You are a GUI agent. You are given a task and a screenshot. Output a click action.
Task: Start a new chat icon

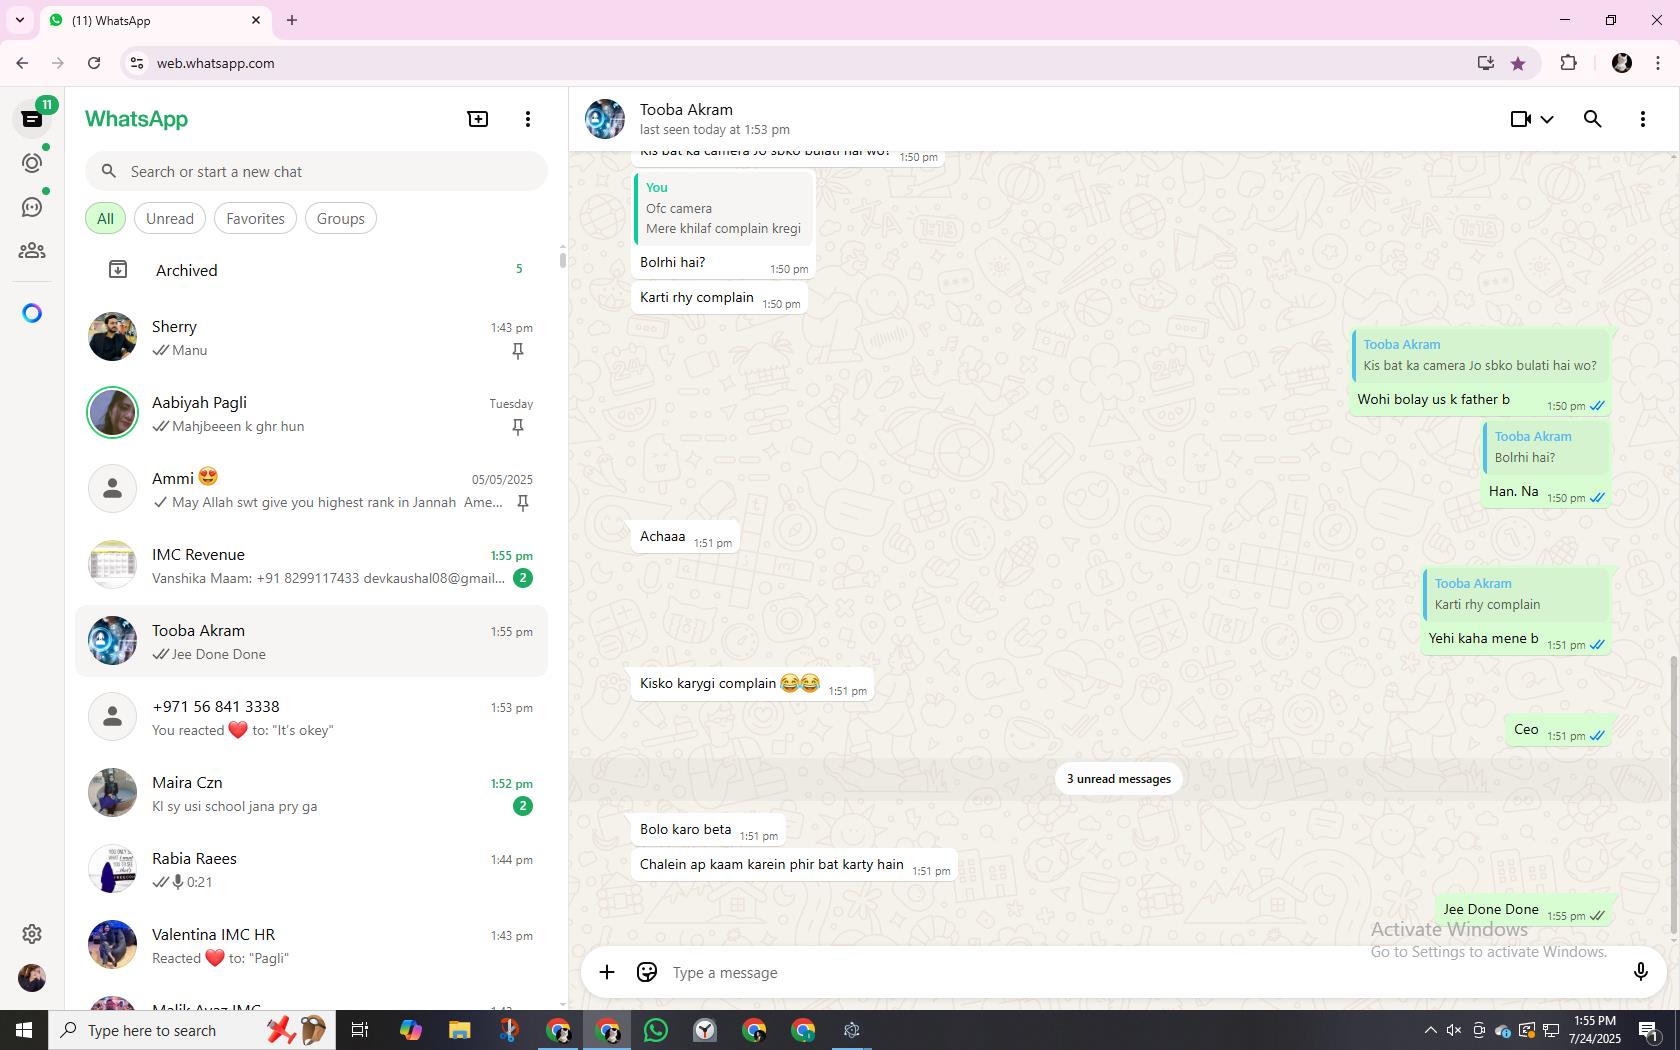coord(478,119)
